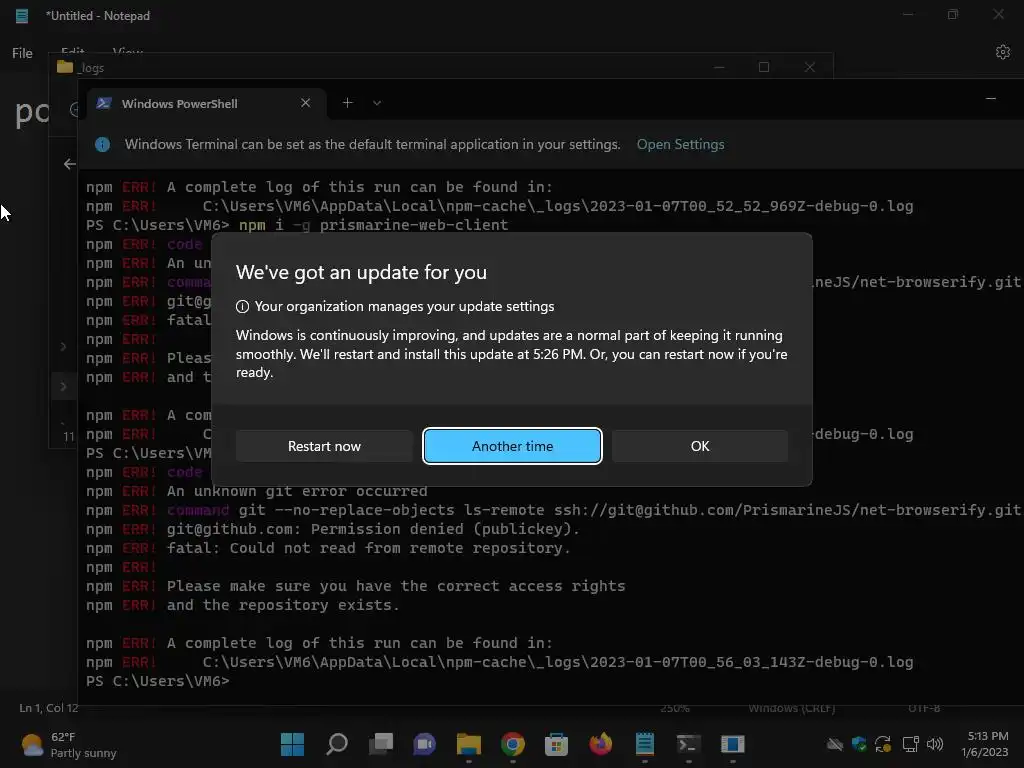Viewport: 1024px width, 768px height.
Task: Click the Restart now button
Action: [324, 446]
